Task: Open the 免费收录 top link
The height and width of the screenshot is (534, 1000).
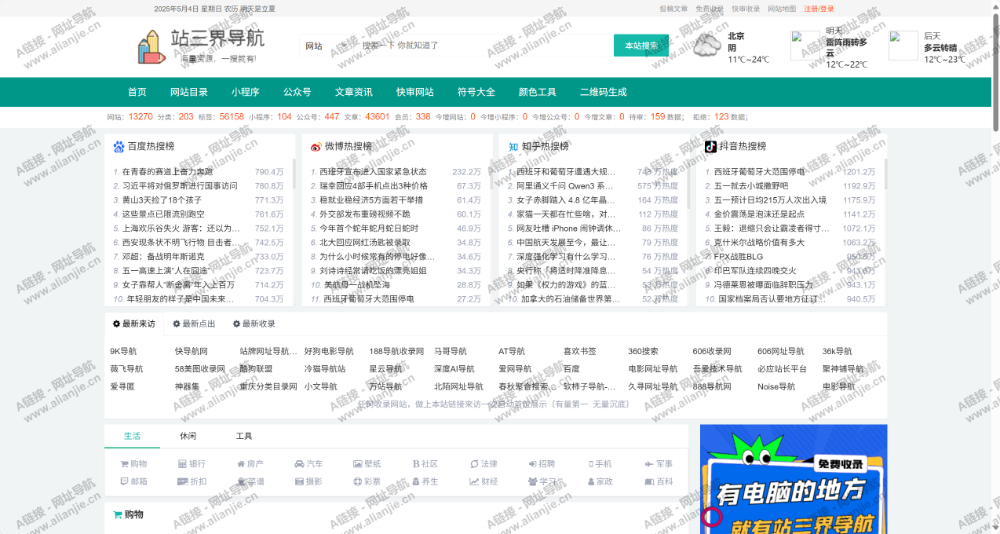Action: 710,9
